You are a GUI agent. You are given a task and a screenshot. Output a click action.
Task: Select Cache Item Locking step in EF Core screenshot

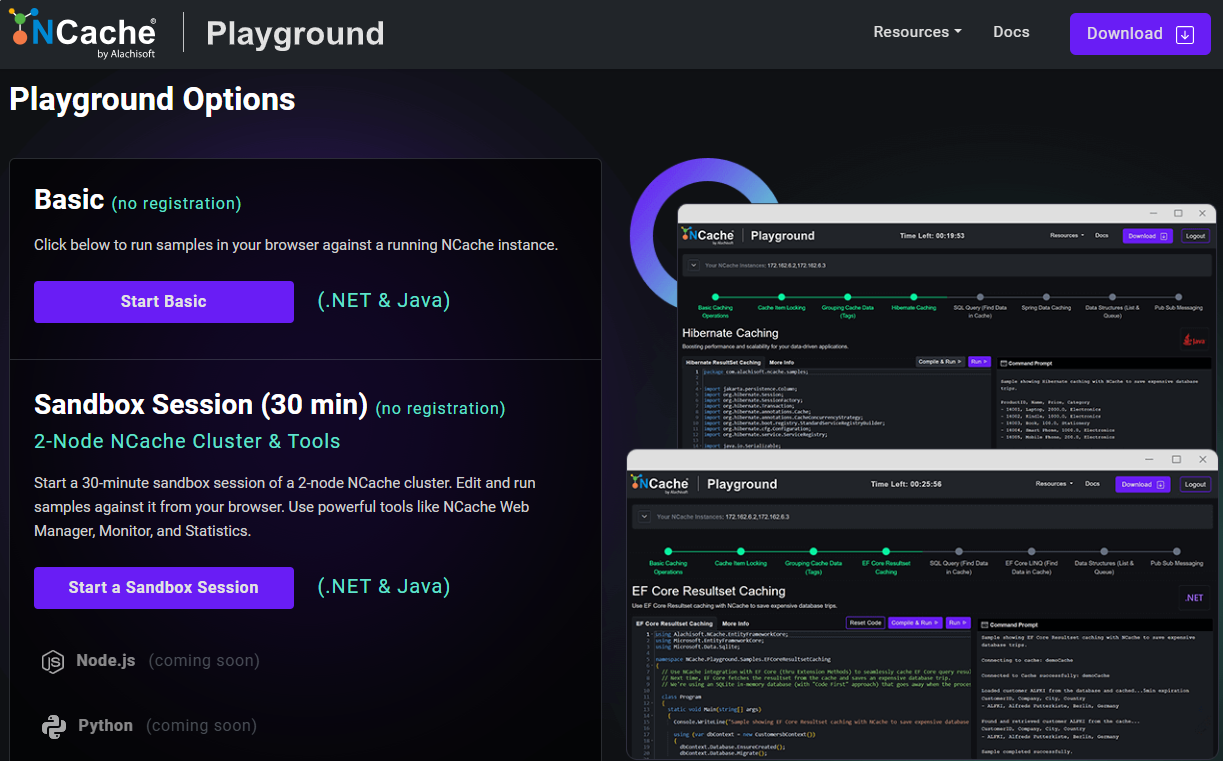pos(741,556)
